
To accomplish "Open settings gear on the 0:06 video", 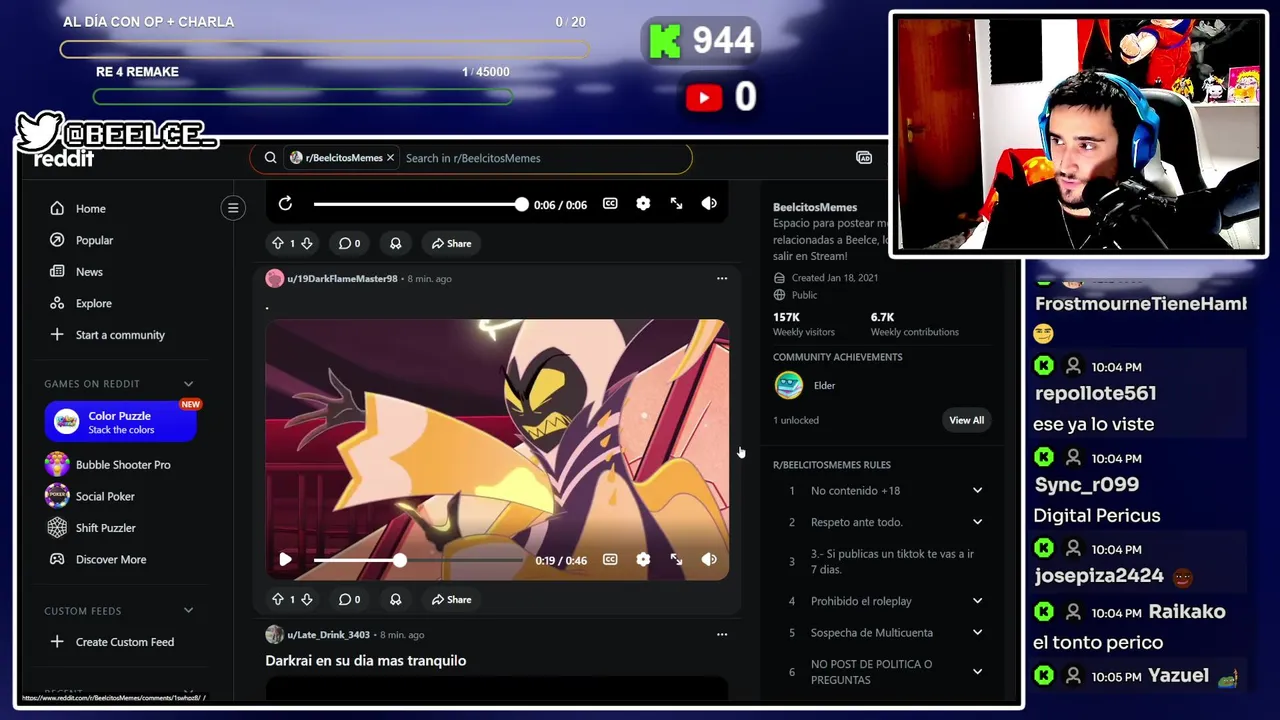I will [x=643, y=204].
